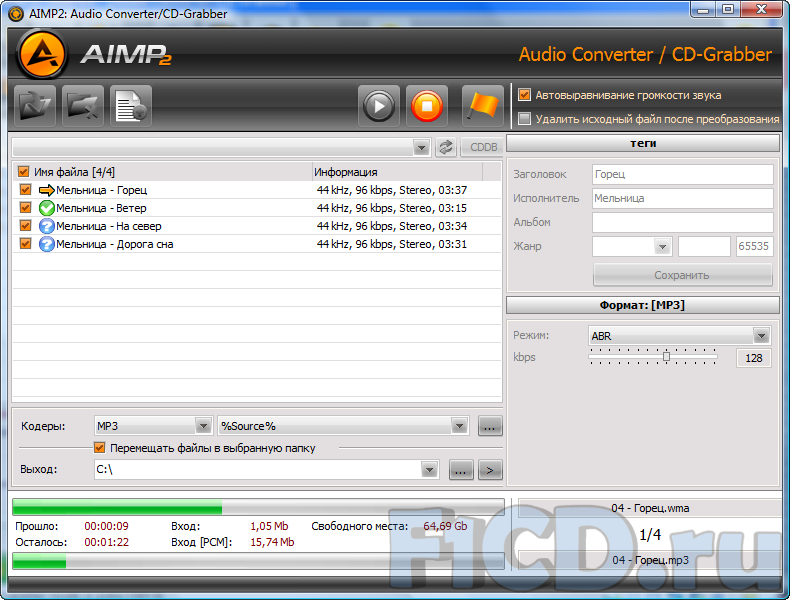Click the green check icon for Ветер
The image size is (790, 600).
(x=47, y=208)
